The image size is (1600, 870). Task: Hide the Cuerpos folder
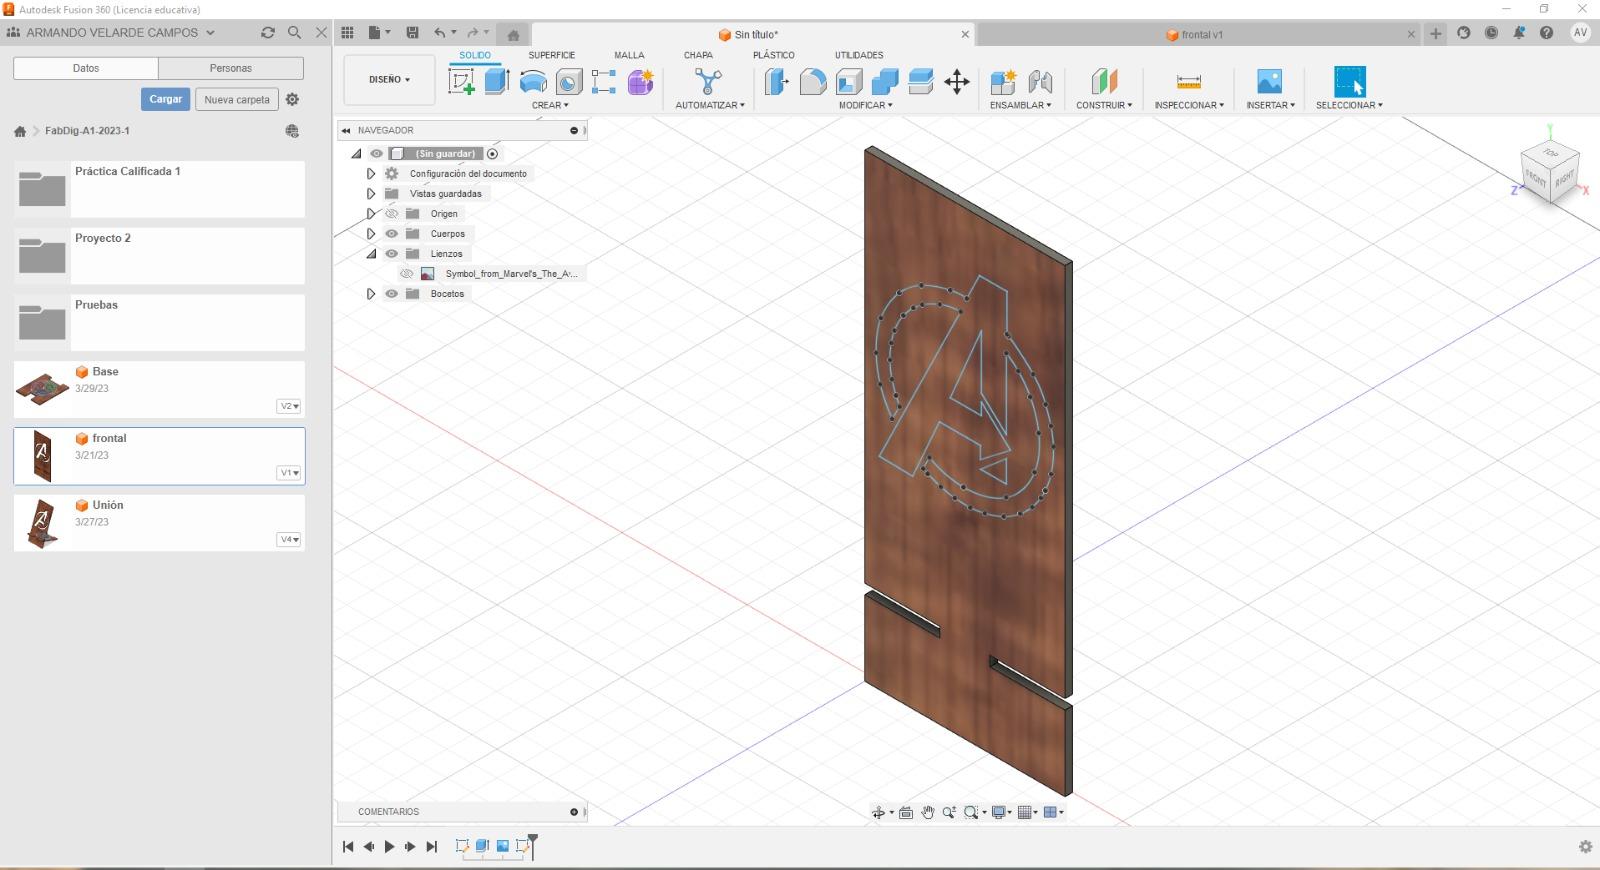[392, 234]
